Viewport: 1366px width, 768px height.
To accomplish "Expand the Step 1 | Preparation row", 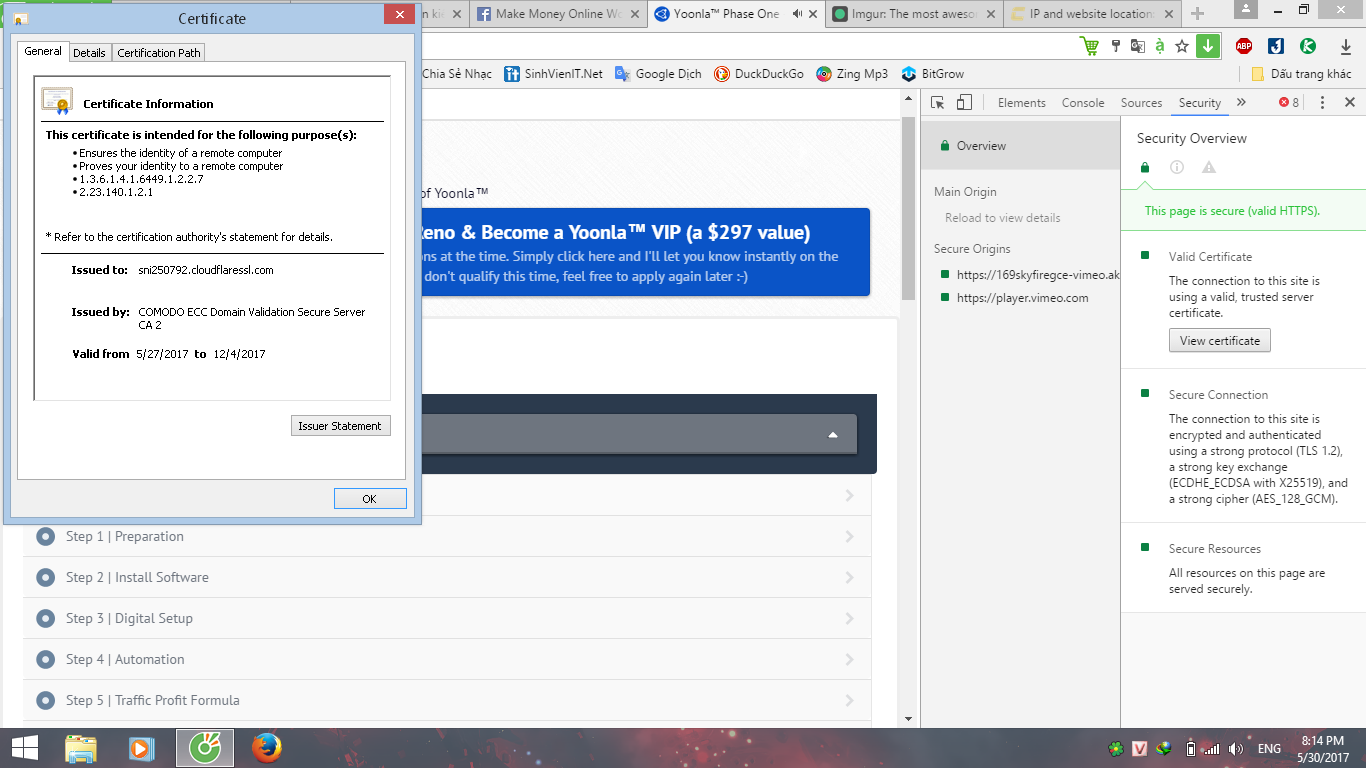I will [x=447, y=536].
